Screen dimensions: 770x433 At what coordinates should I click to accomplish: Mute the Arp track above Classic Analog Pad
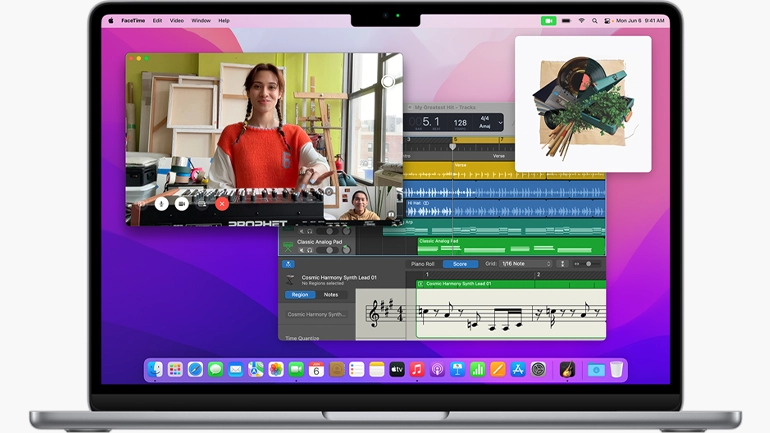click(x=302, y=231)
